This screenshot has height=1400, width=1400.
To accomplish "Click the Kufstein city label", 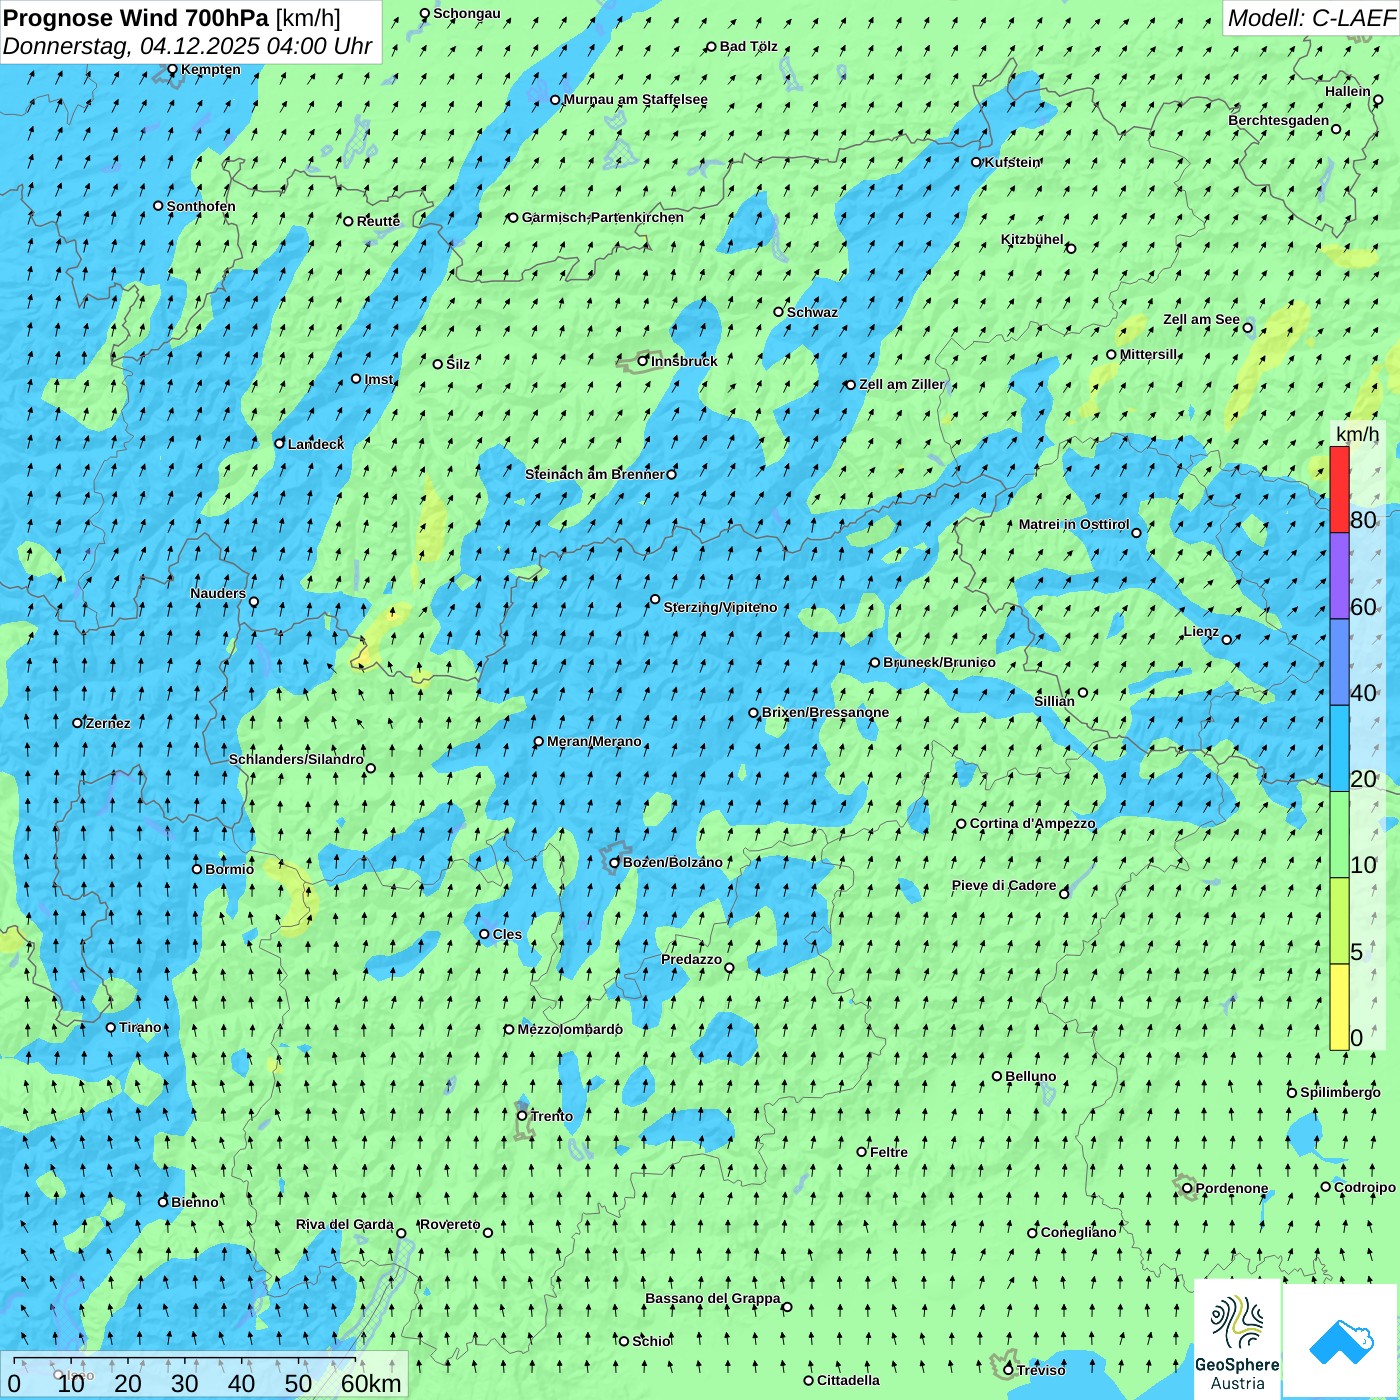I will (x=1013, y=162).
